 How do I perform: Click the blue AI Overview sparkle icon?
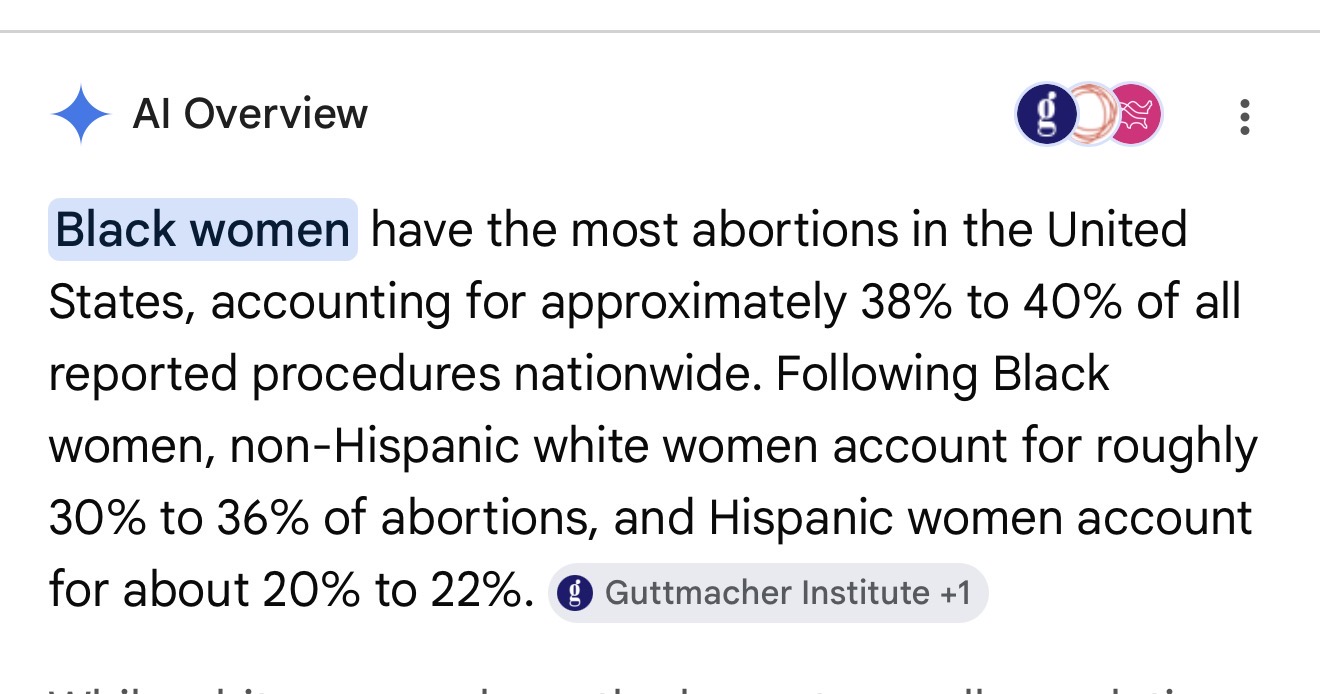tap(80, 115)
